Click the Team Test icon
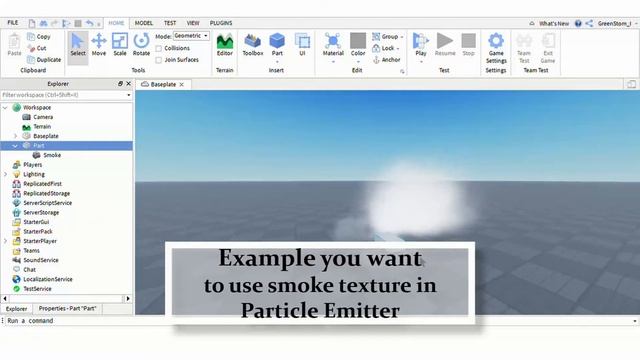 tap(524, 48)
